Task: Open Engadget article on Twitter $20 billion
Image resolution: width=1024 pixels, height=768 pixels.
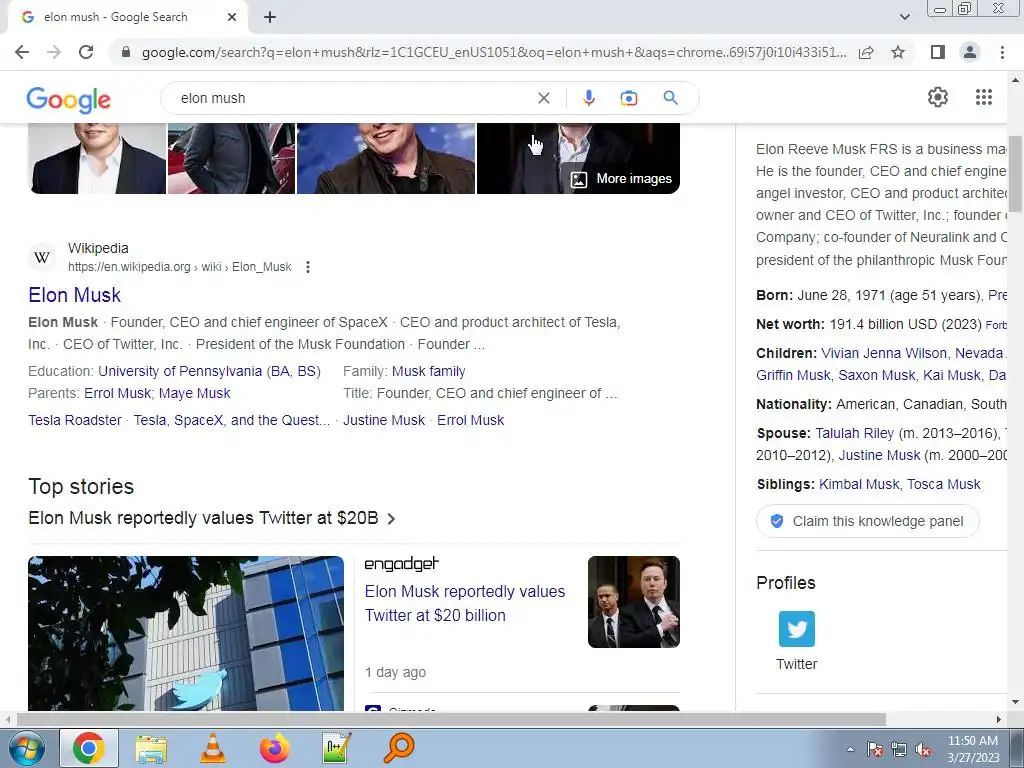Action: (x=464, y=603)
